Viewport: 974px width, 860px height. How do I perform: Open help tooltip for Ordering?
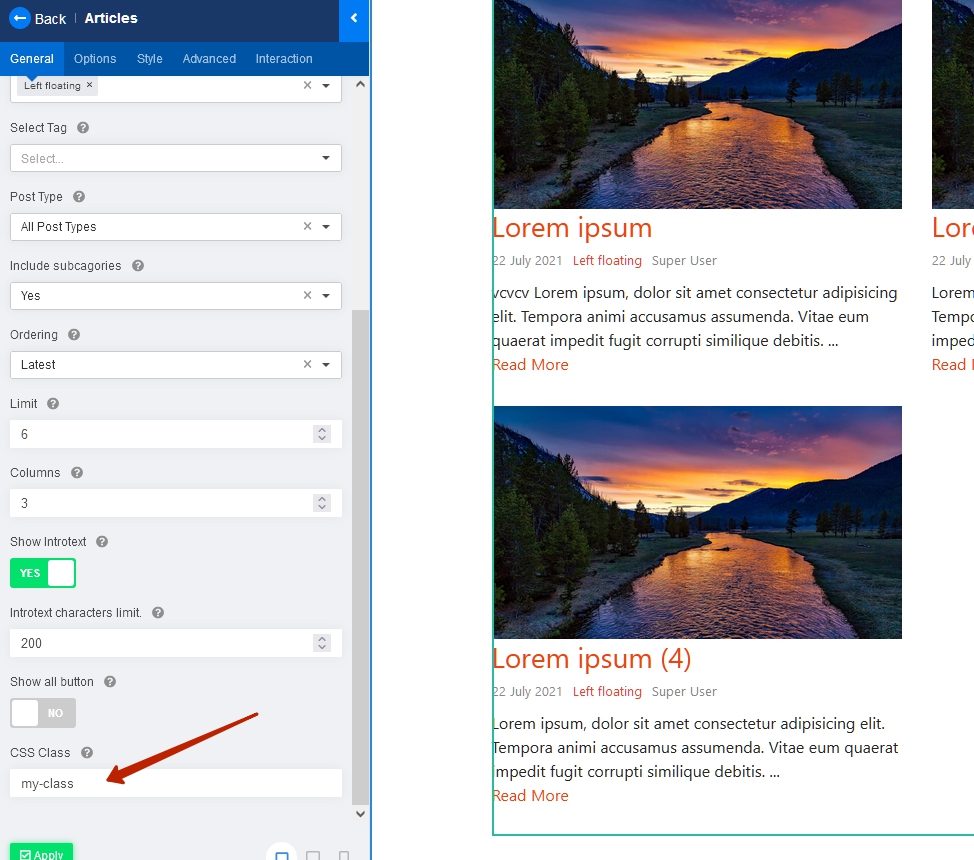[x=74, y=335]
